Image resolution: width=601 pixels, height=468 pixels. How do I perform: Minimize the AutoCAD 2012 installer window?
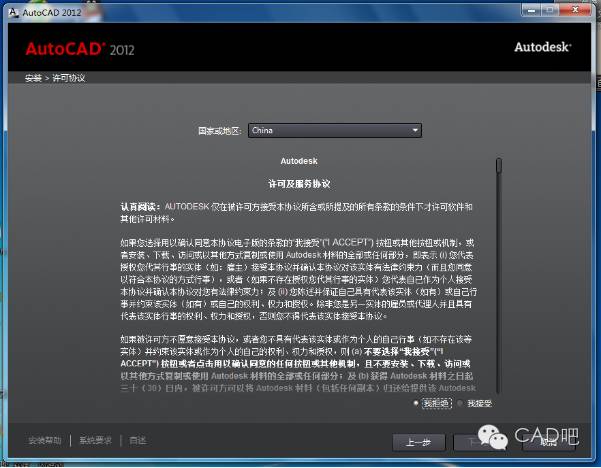coord(531,10)
